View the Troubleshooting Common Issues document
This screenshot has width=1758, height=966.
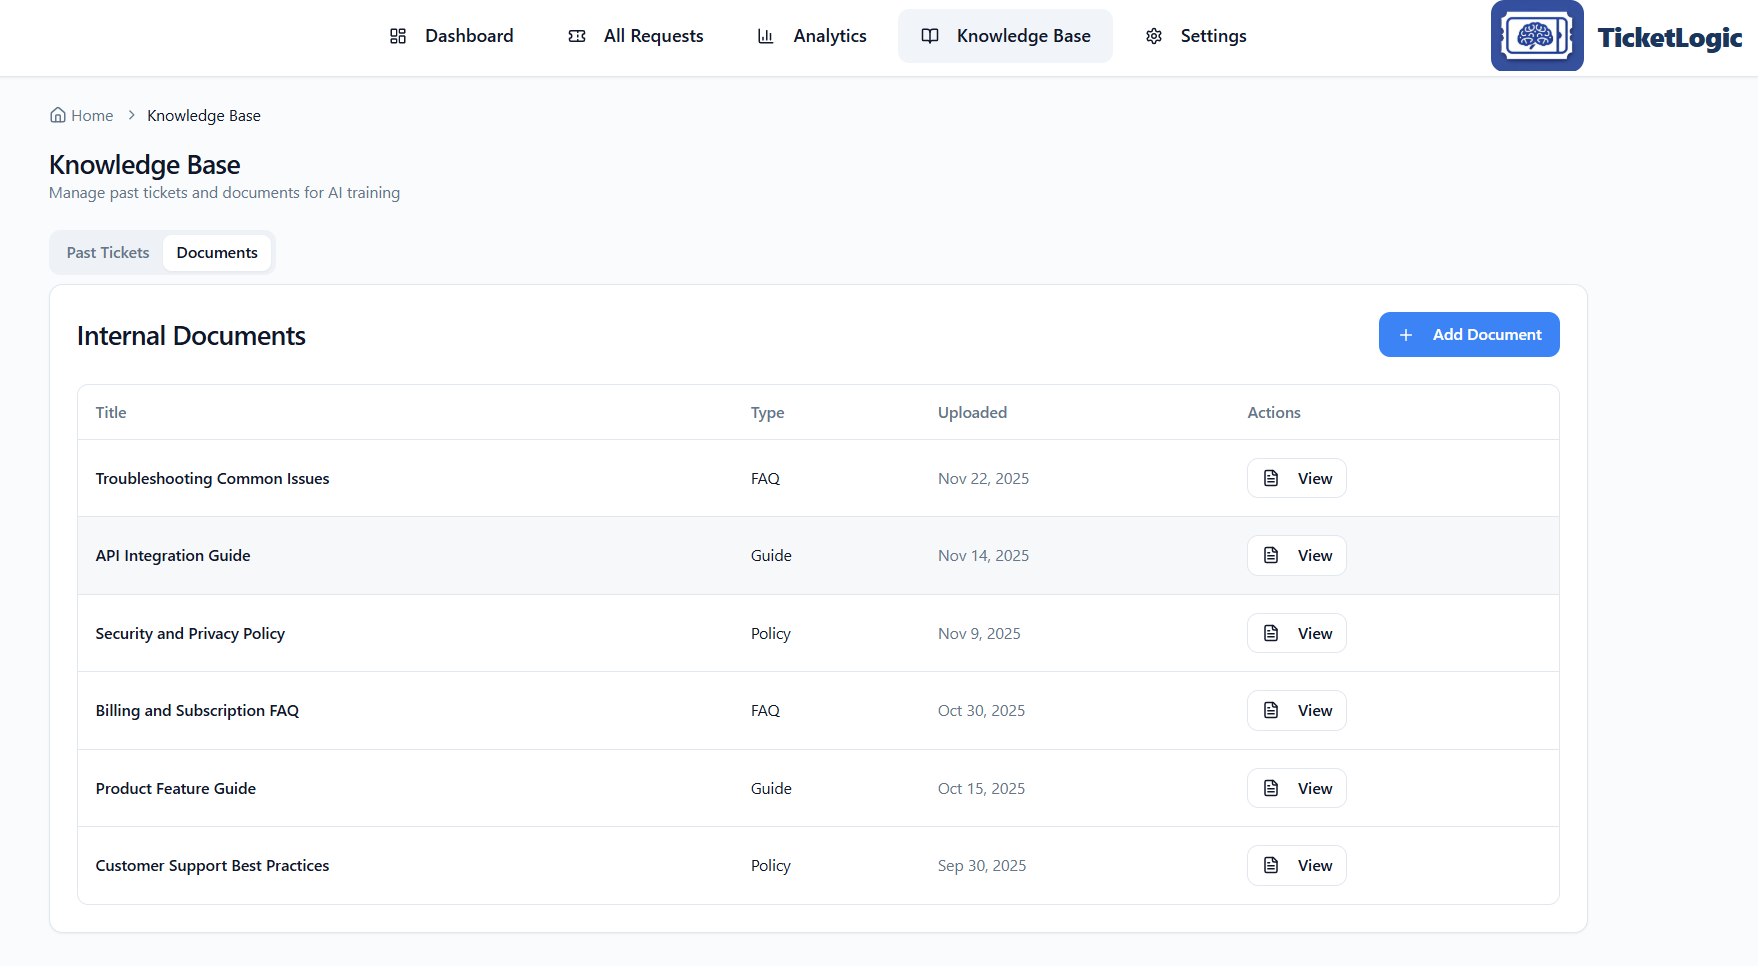coord(1296,478)
